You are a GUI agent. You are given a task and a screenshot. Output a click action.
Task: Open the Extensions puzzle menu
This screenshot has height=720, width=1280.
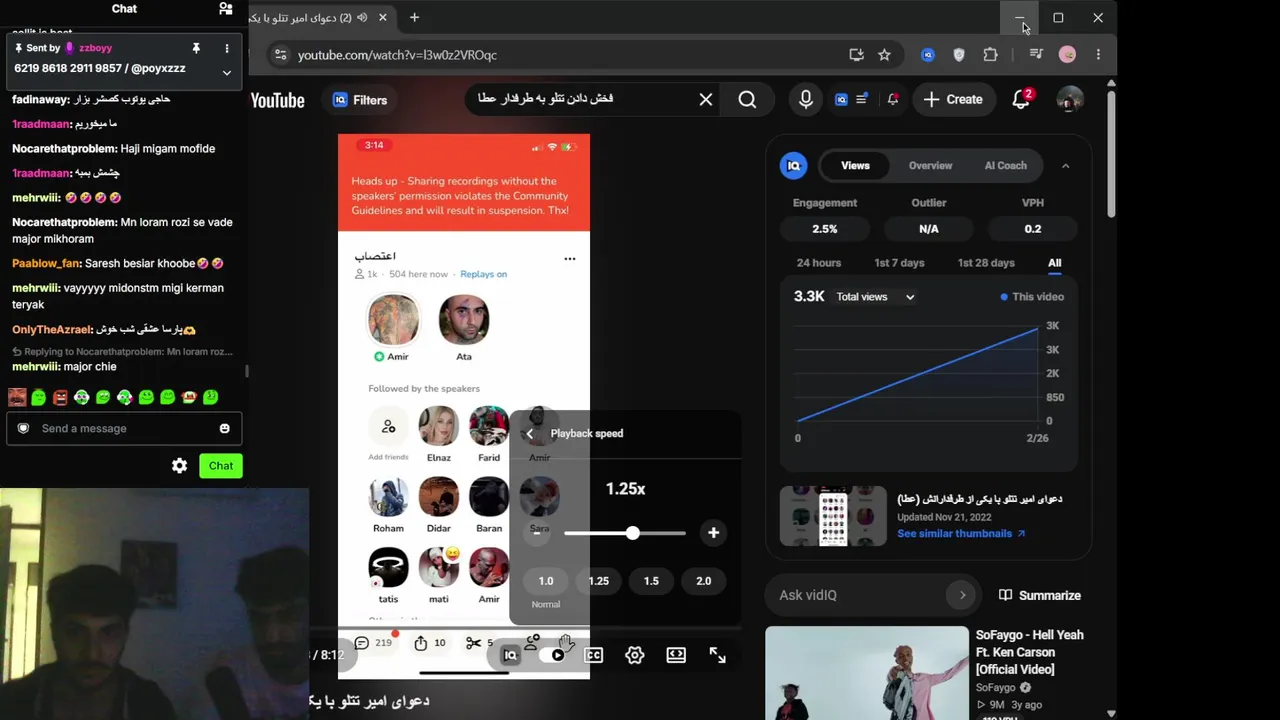990,55
